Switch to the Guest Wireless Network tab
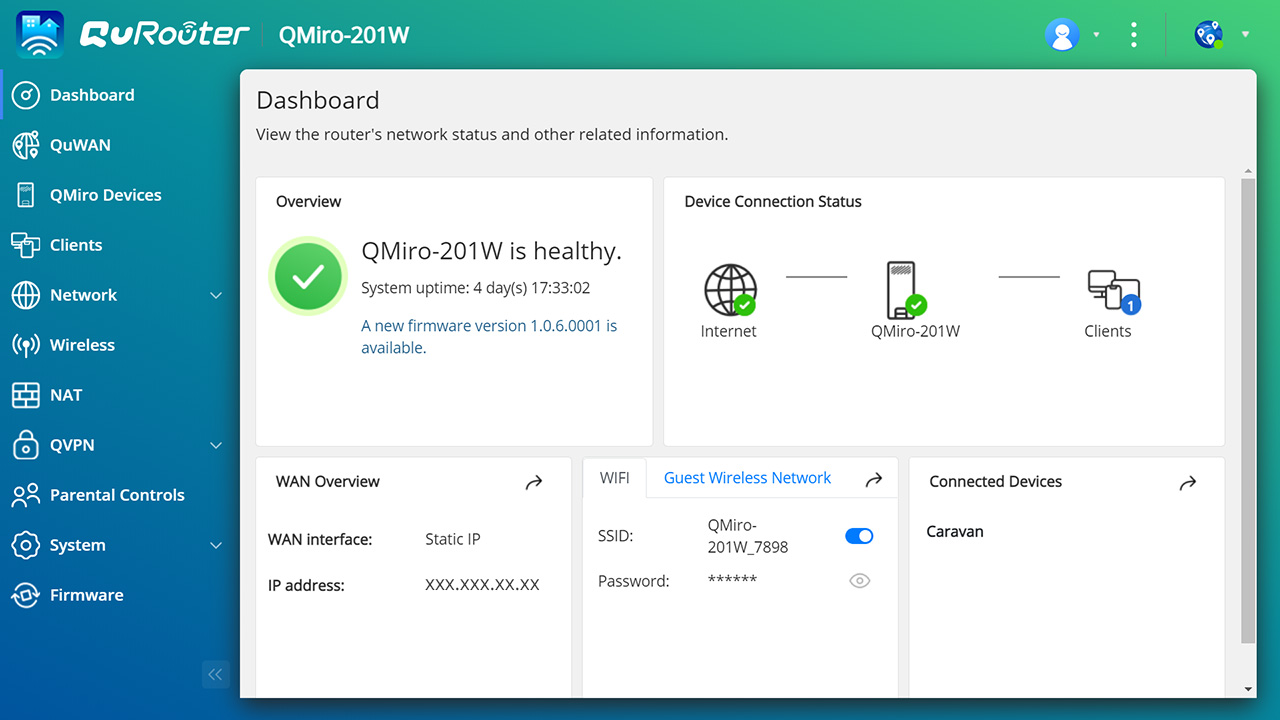Screen dimensions: 1280x720 [746, 477]
